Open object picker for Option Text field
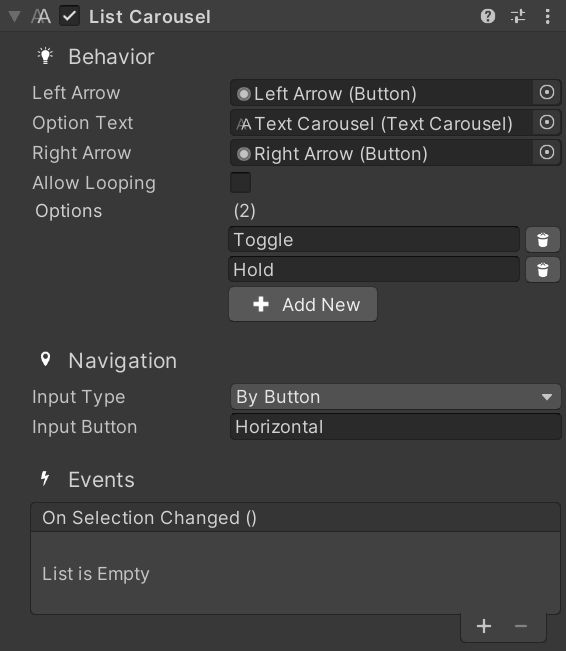The image size is (566, 651). (547, 122)
